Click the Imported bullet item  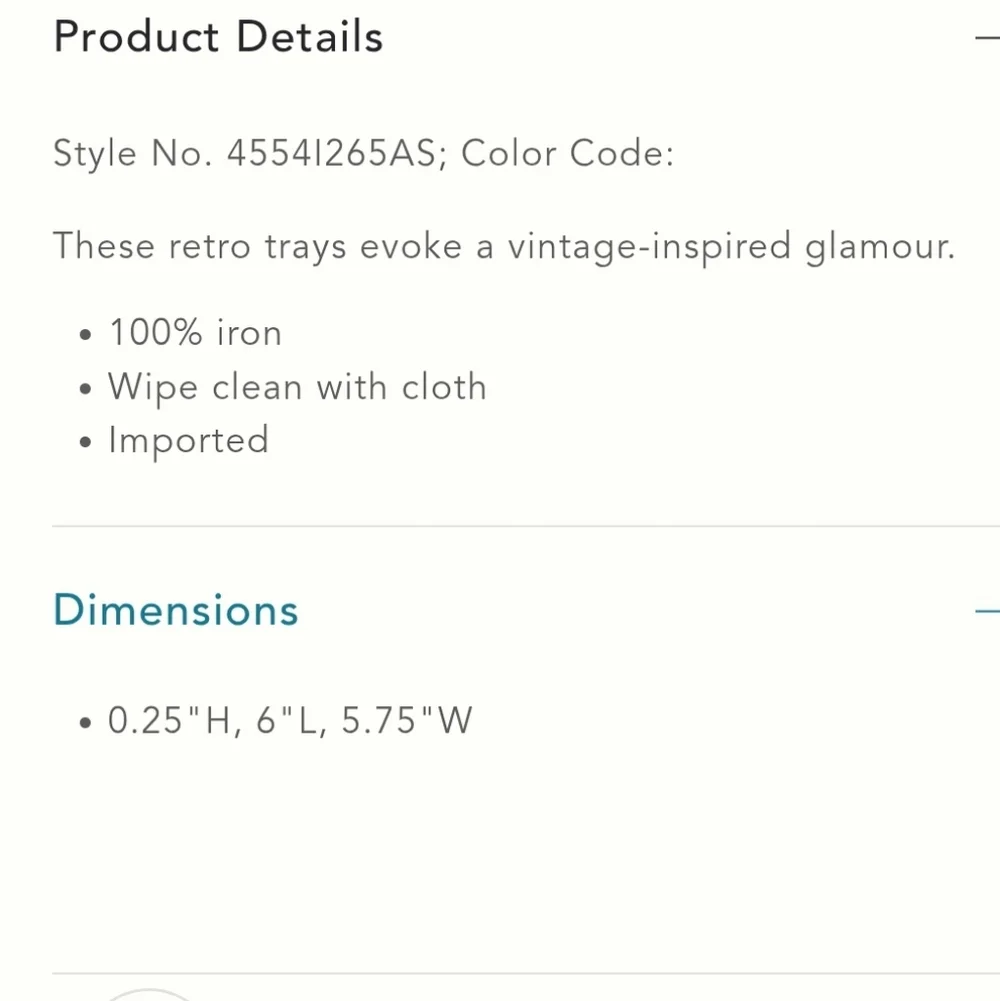tap(188, 440)
